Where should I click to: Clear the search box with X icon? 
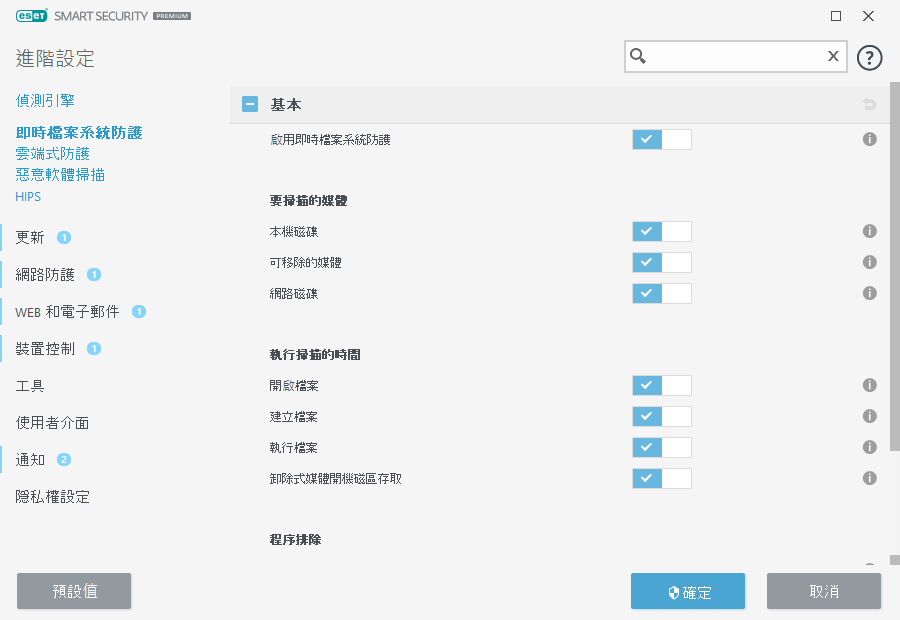pyautogui.click(x=832, y=57)
